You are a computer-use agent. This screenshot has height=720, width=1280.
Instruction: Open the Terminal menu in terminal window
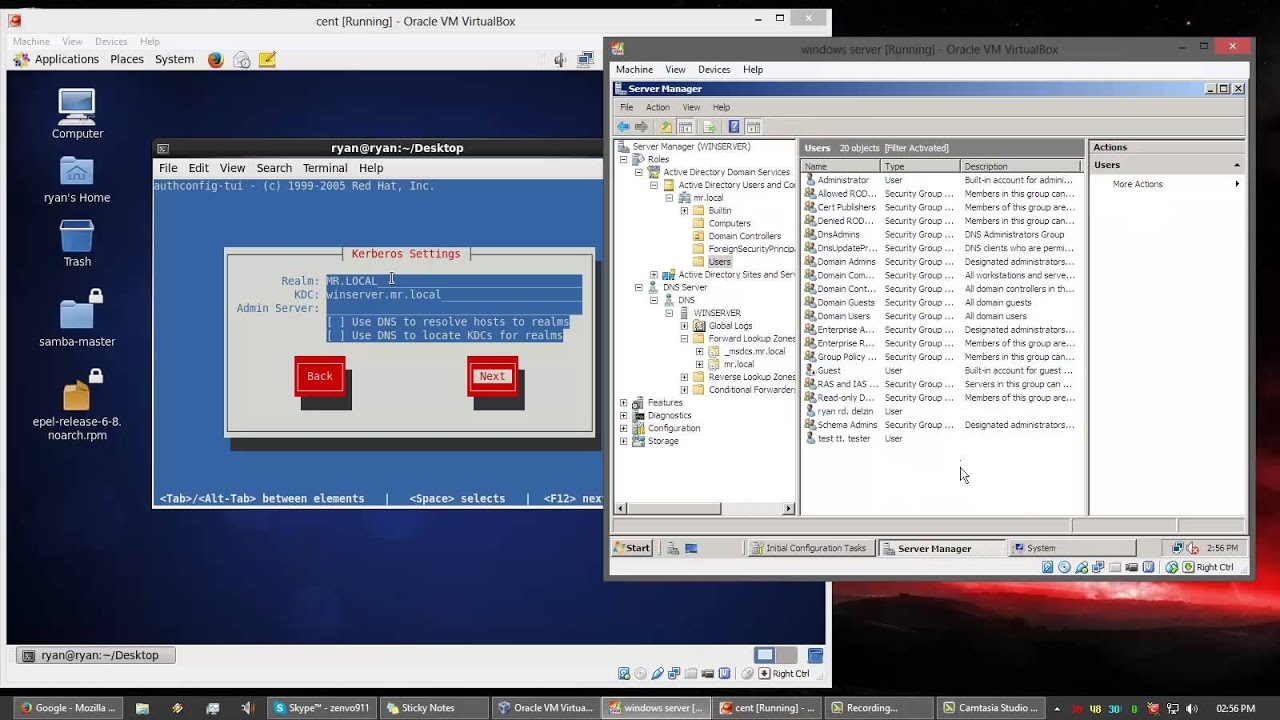click(x=325, y=168)
